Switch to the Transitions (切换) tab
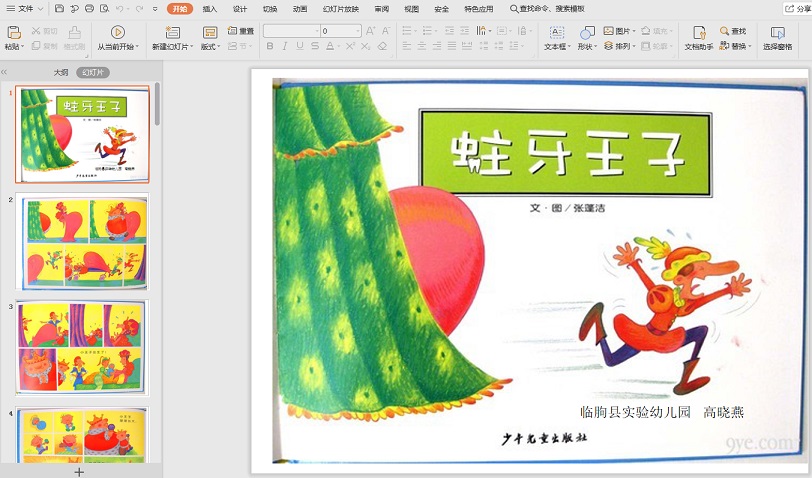 pyautogui.click(x=270, y=9)
